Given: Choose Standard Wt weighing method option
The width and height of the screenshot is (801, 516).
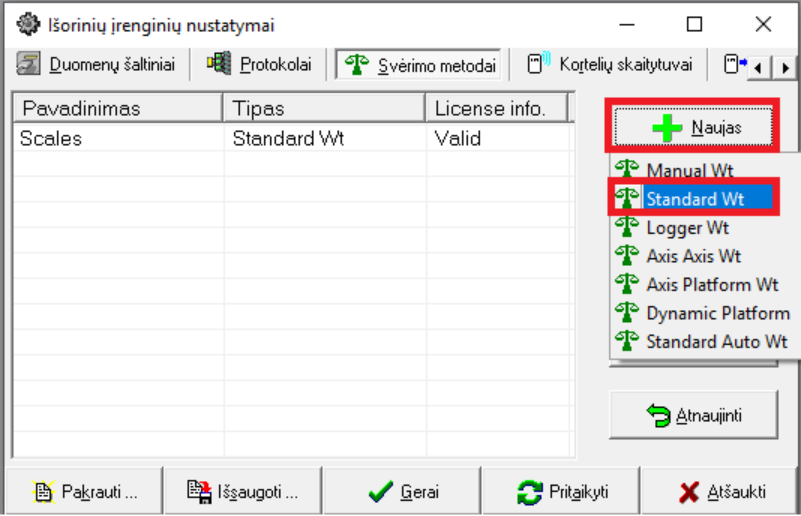Looking at the screenshot, I should (694, 199).
